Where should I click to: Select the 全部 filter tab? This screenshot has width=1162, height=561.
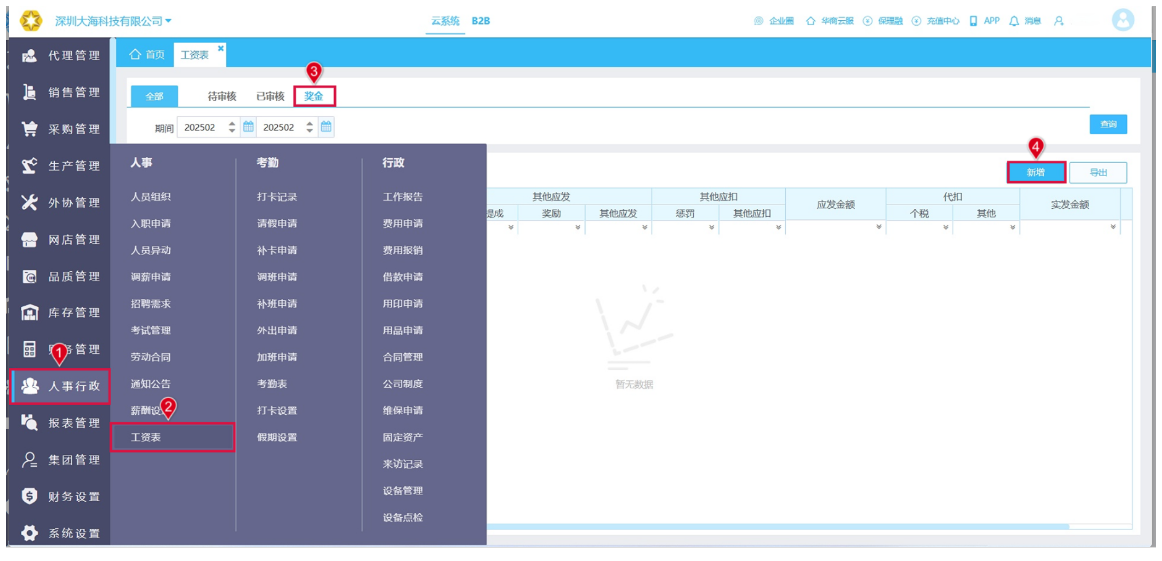pyautogui.click(x=154, y=96)
